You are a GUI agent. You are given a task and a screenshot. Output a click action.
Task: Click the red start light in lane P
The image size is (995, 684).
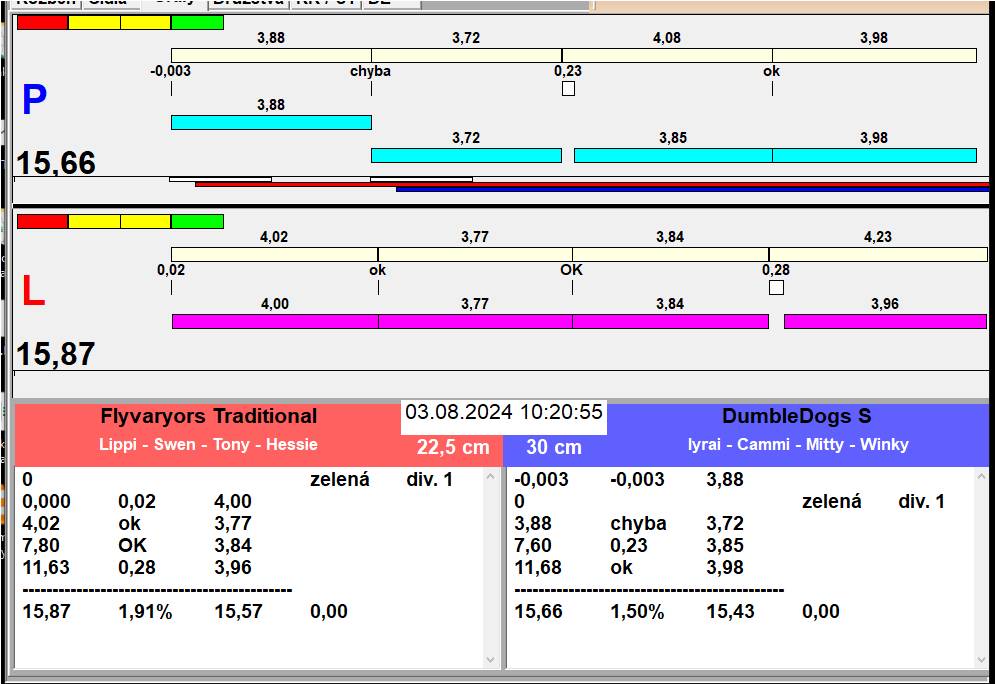pos(43,22)
